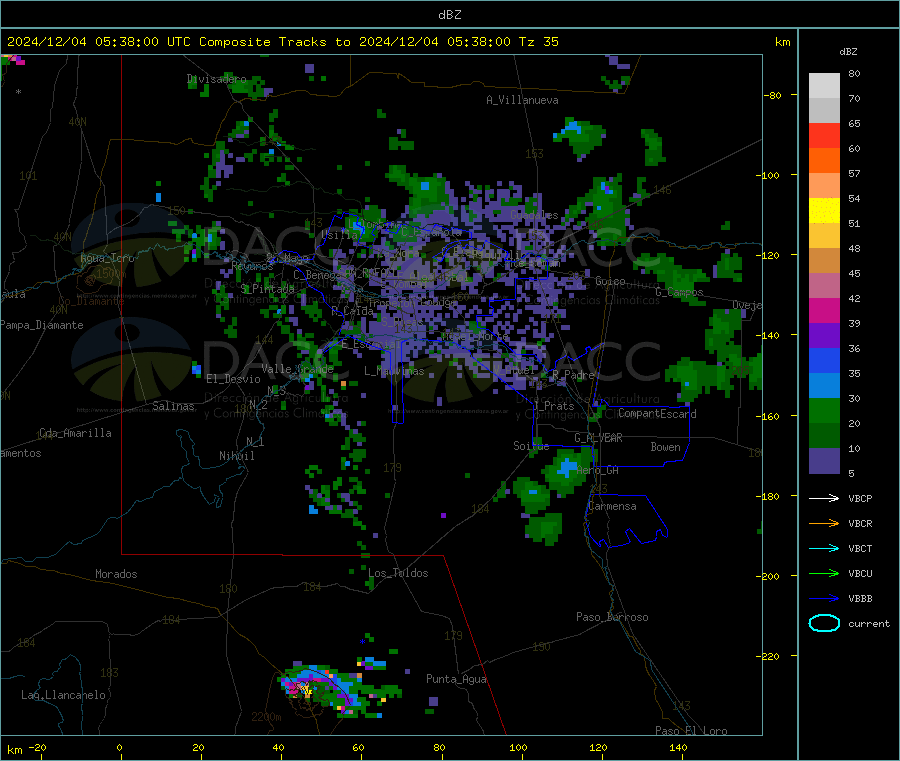The width and height of the screenshot is (900, 761).
Task: Select the gray 65-70 dBZ swatch
Action: click(x=824, y=111)
